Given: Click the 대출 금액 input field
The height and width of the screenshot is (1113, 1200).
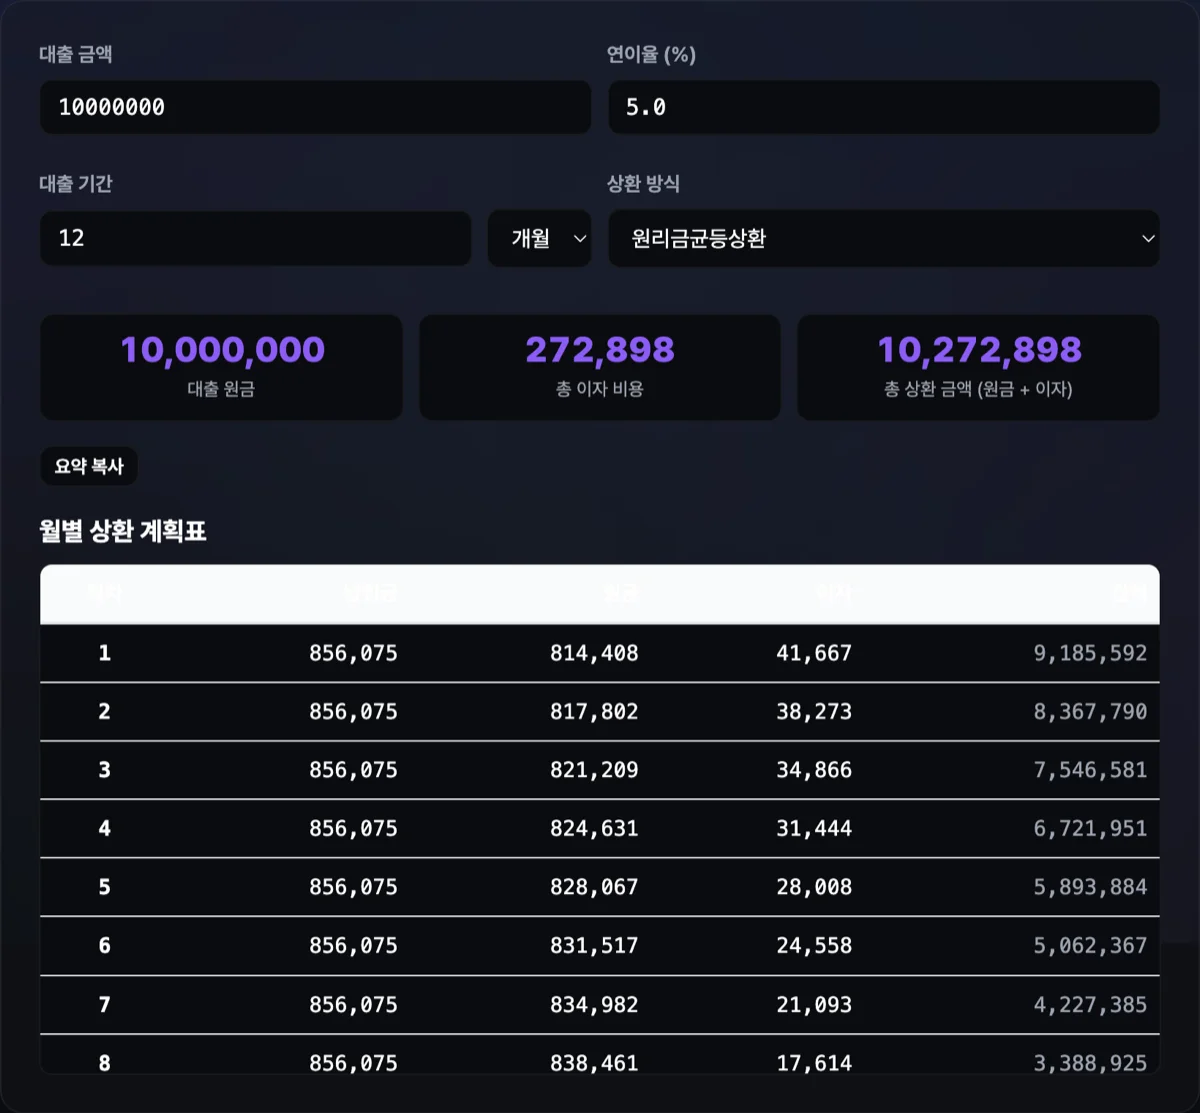Looking at the screenshot, I should pos(315,107).
